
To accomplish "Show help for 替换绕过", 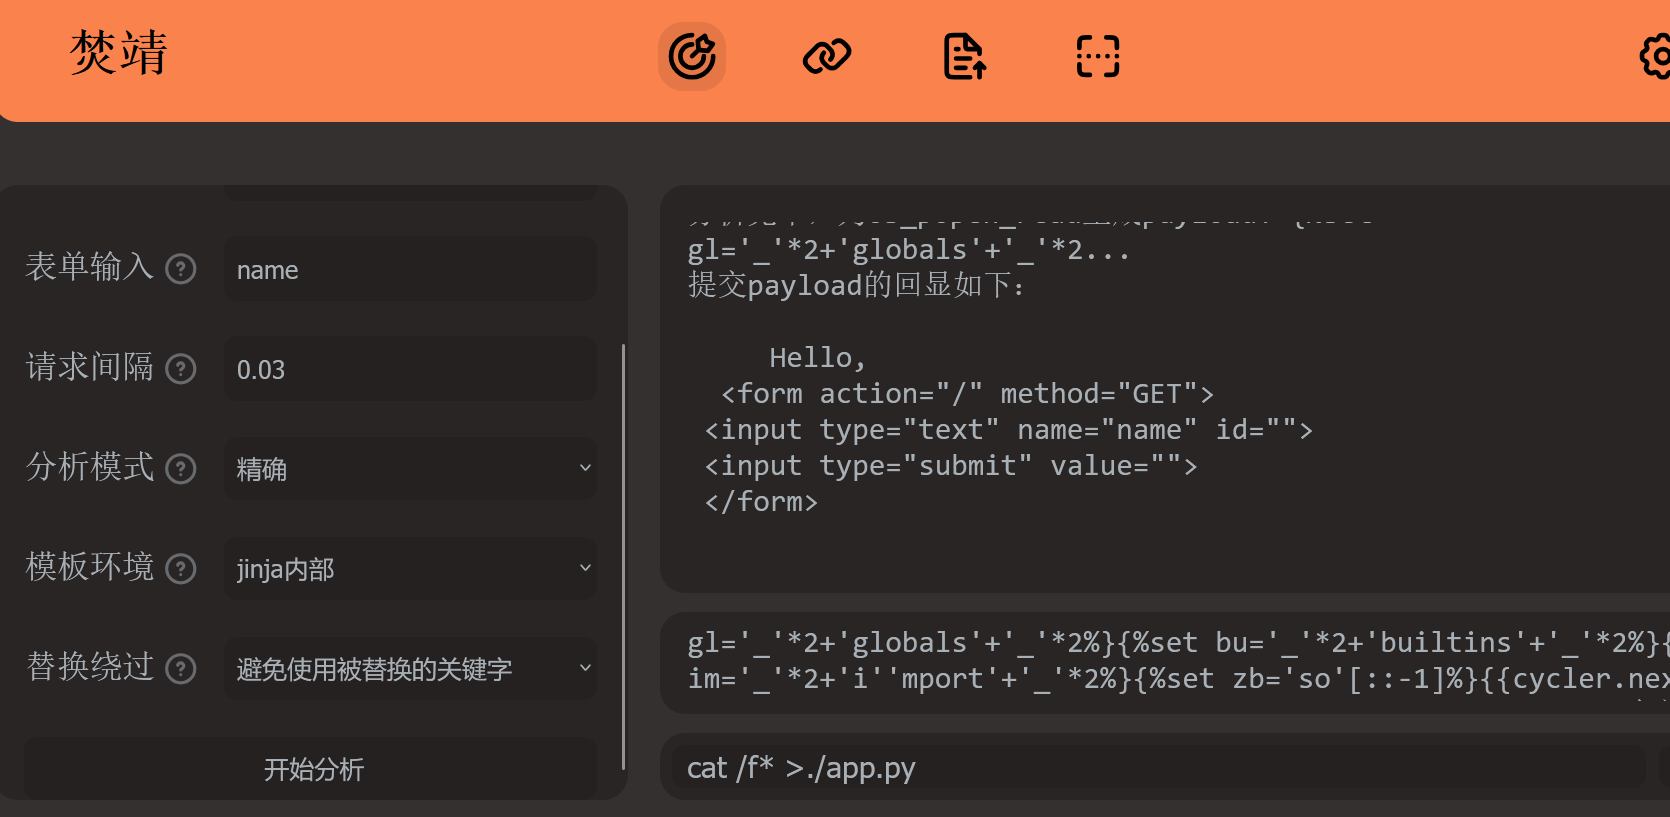I will [x=181, y=669].
